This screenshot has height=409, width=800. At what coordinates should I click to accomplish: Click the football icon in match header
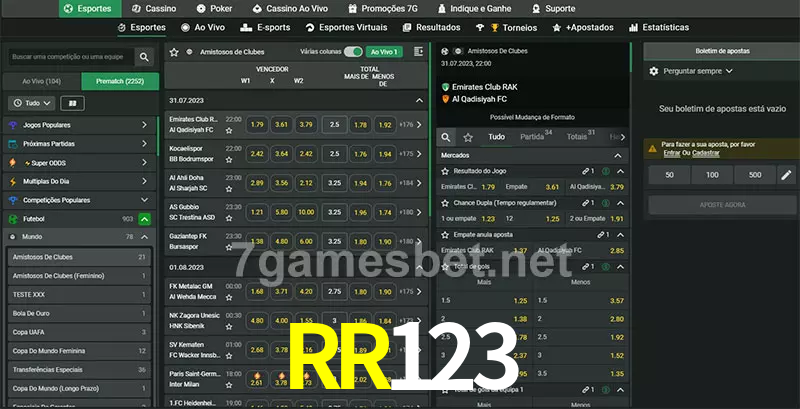point(445,51)
